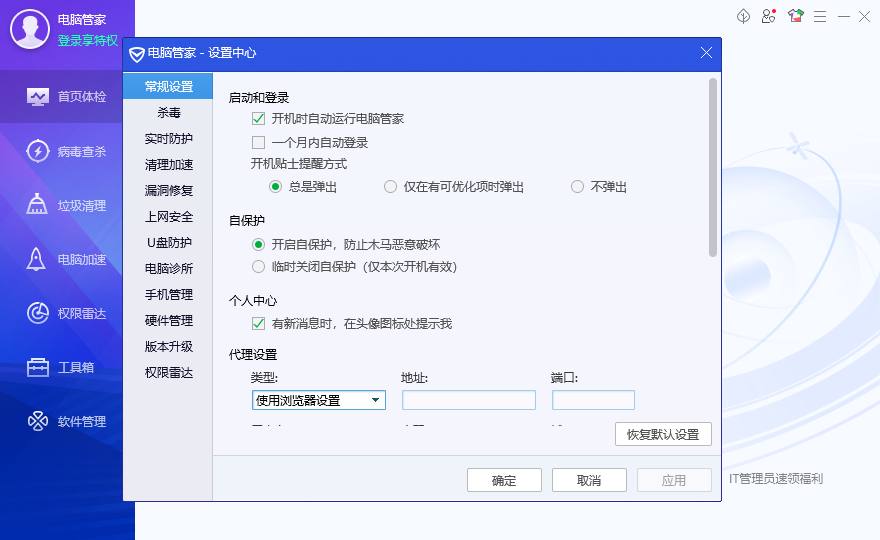Screen dimensions: 880x540
Task: Click the leaf icon in main title bar
Action: [744, 16]
